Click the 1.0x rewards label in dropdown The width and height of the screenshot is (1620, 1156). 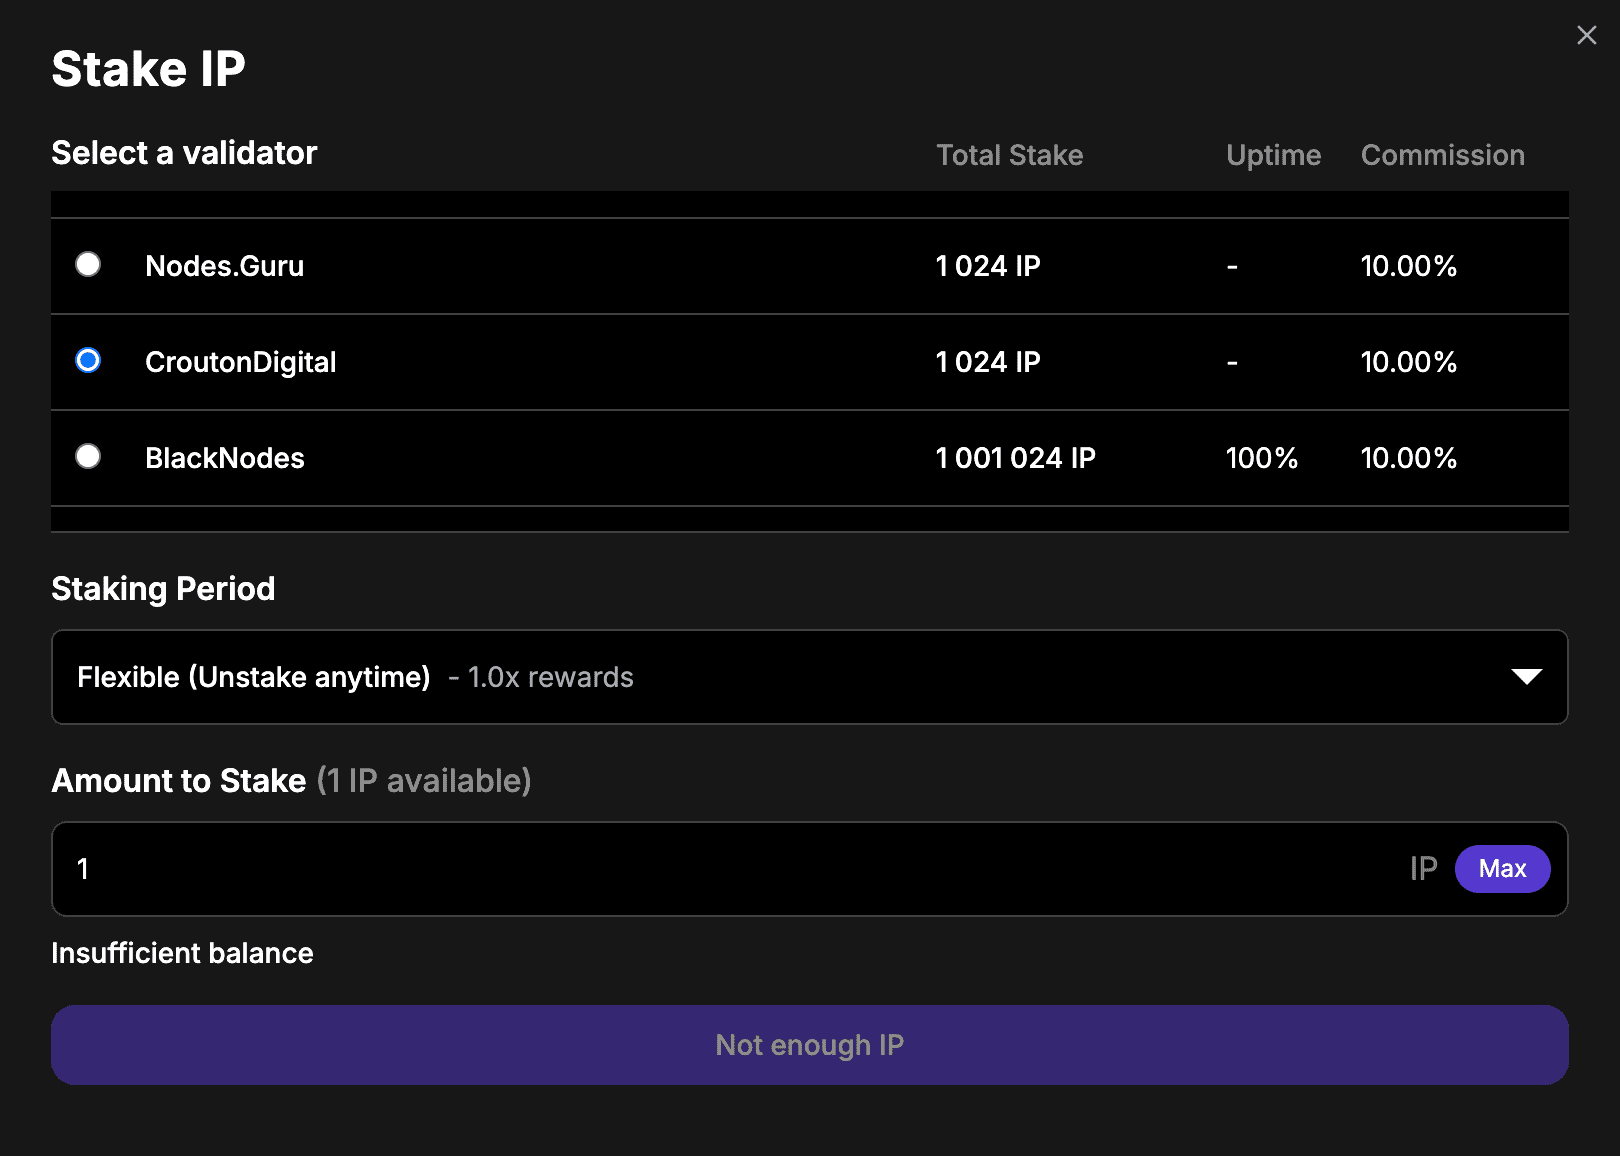(550, 677)
